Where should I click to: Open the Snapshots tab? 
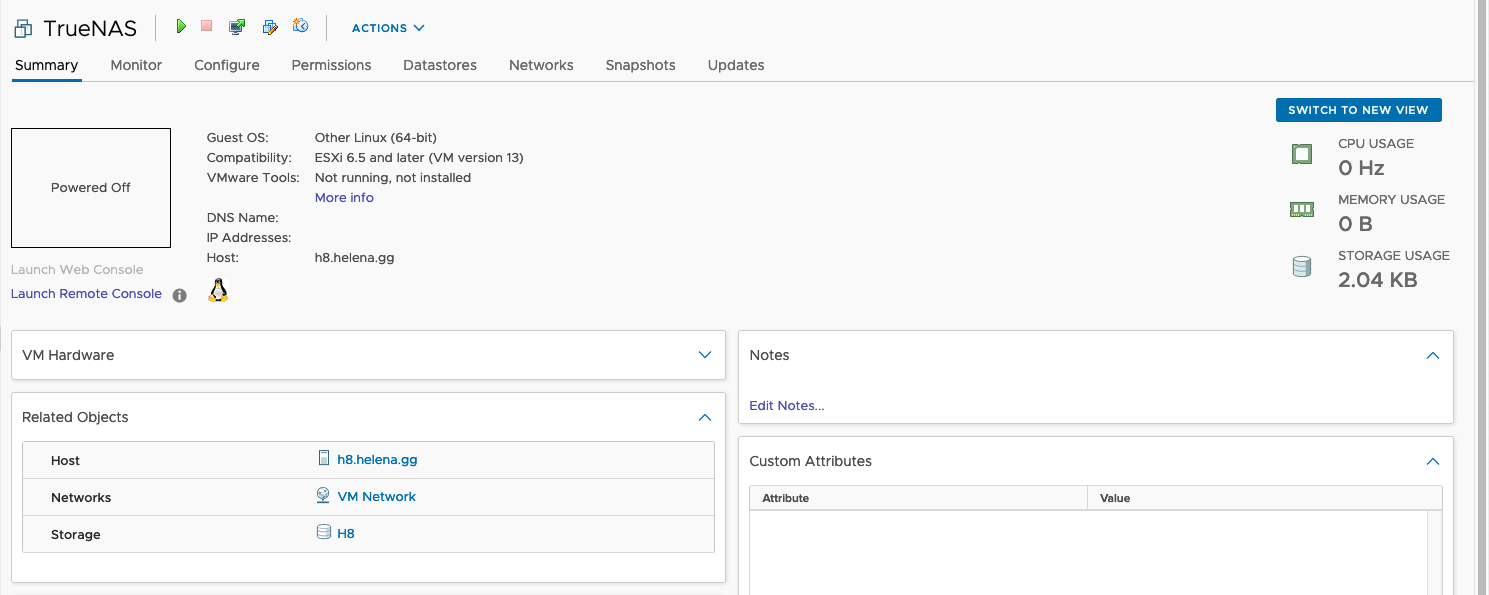(x=640, y=65)
